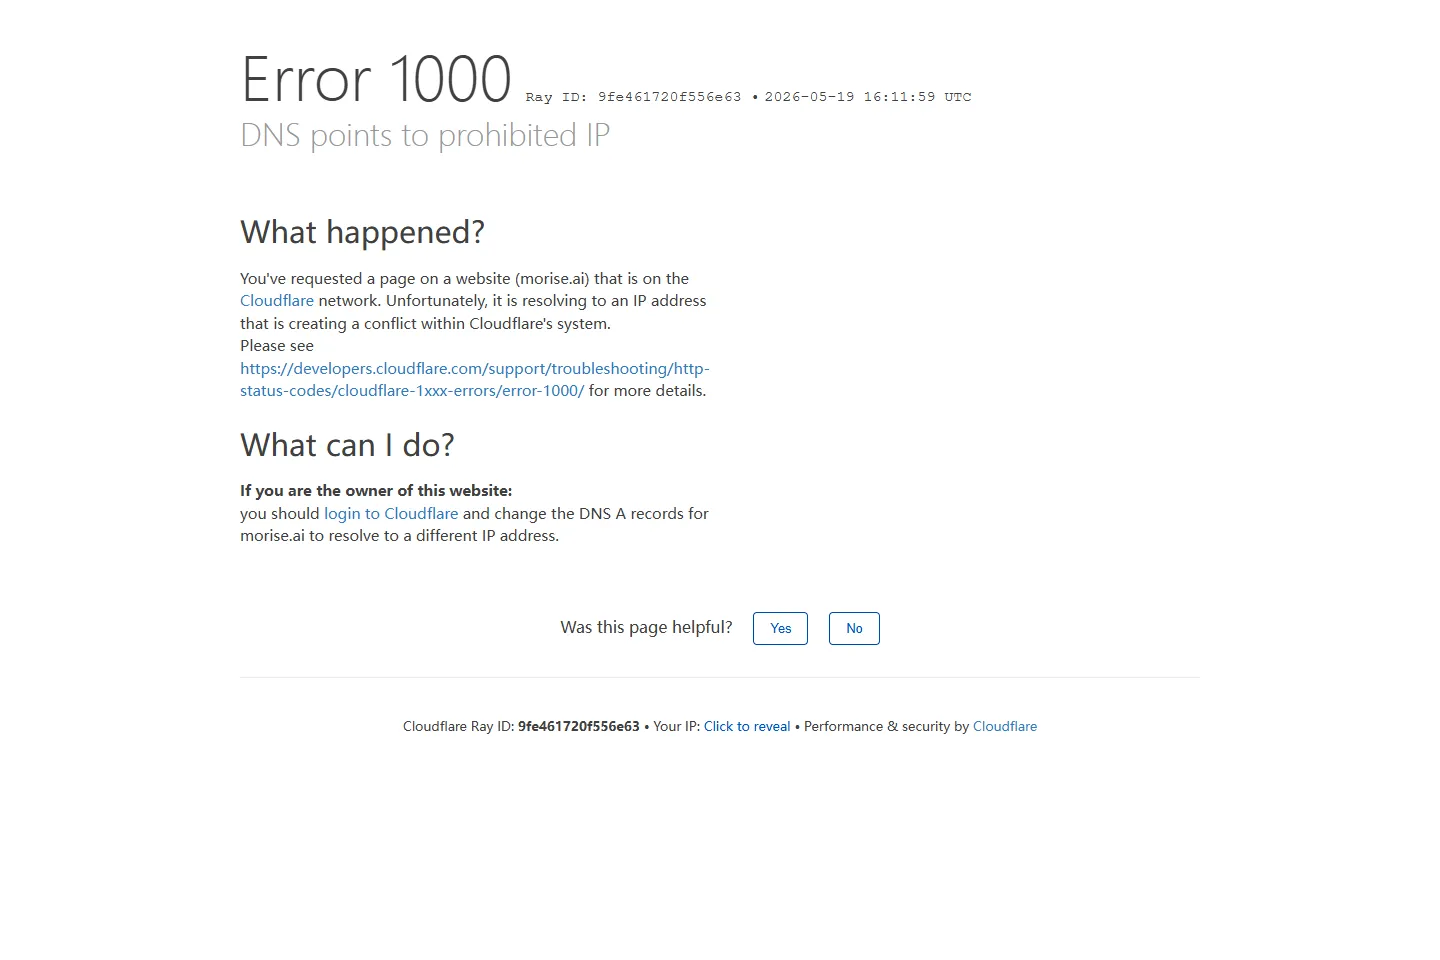1440x960 pixels.
Task: Select the "Error 1000" heading
Action: 376,79
